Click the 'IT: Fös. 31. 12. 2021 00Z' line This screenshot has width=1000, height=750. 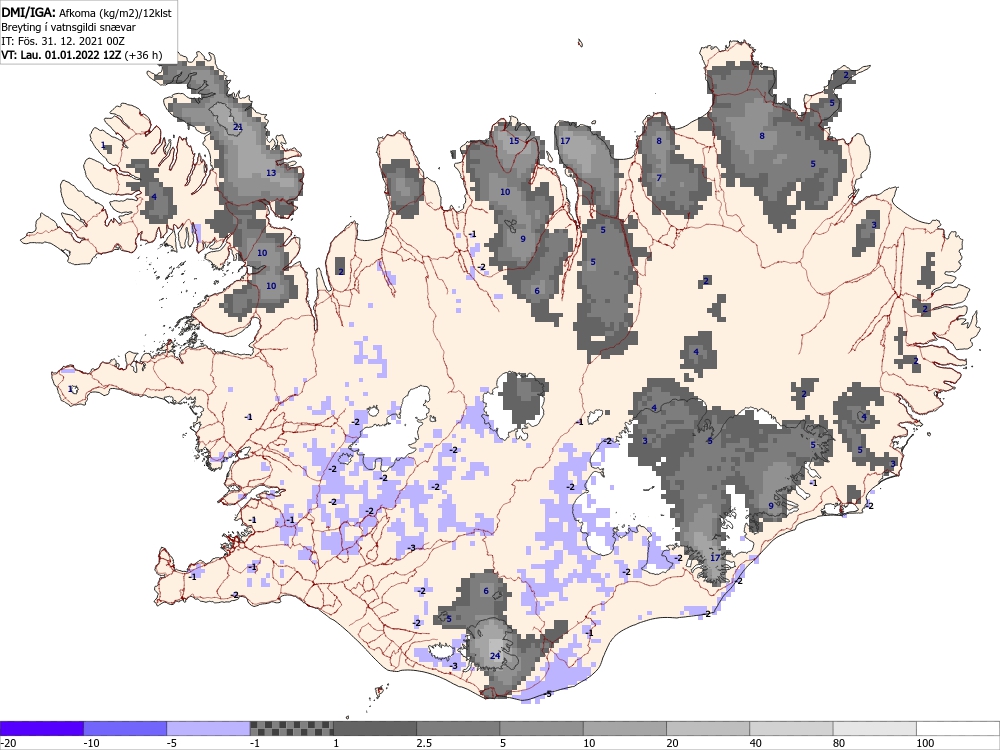pyautogui.click(x=62, y=41)
